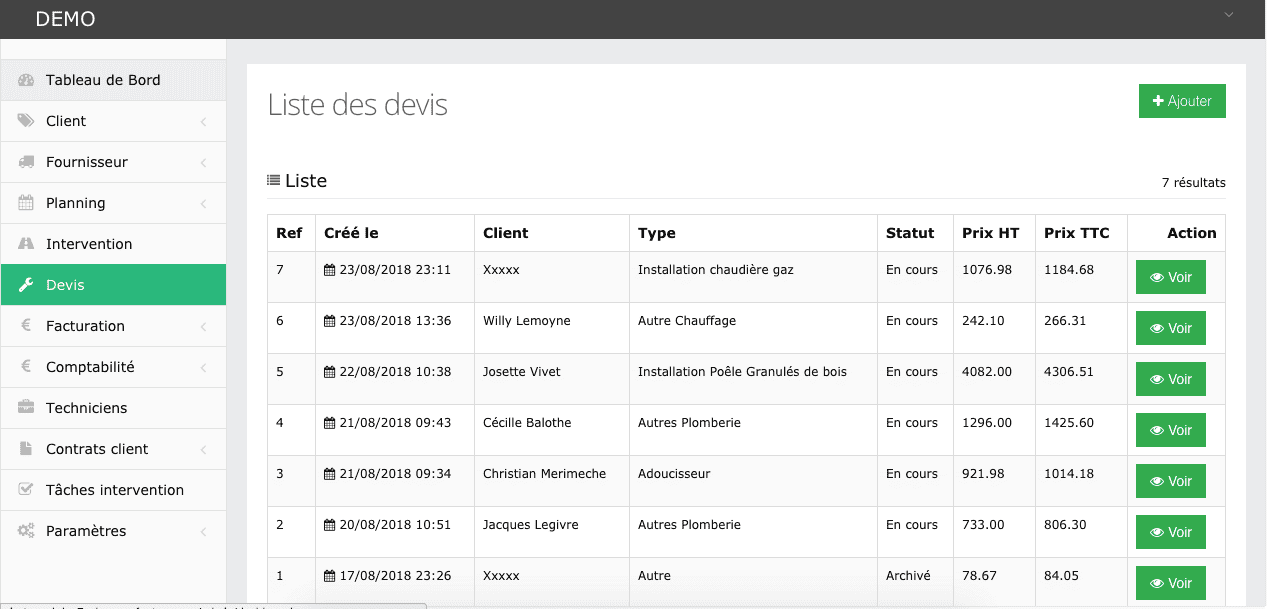Click the gears icon beside Paramètres
Screen dimensions: 1267x609
26,531
